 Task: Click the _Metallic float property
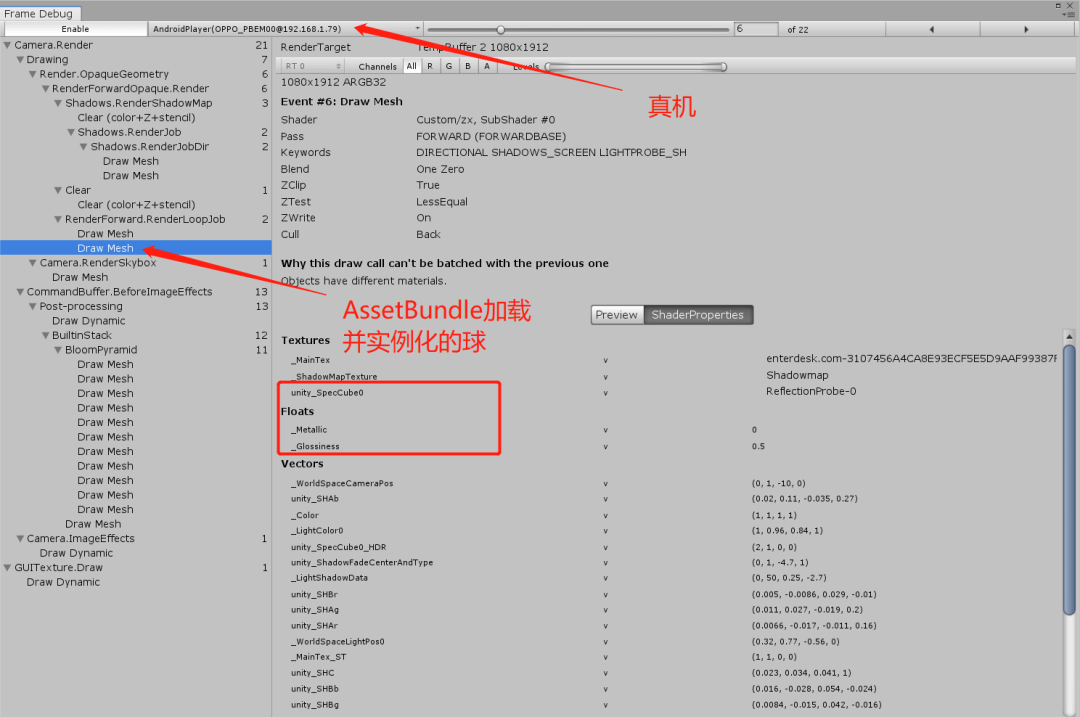(309, 430)
